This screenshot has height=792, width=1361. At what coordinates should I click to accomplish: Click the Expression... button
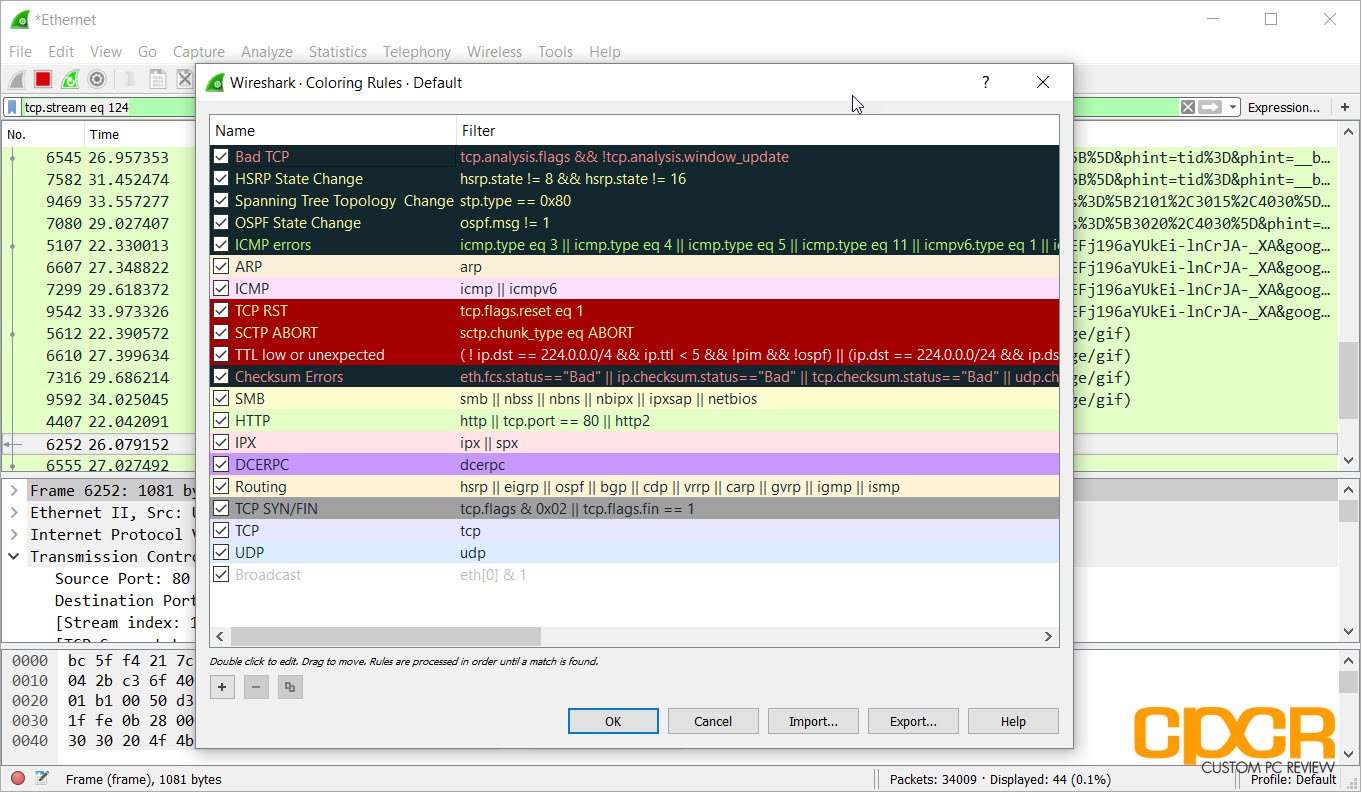coord(1284,107)
